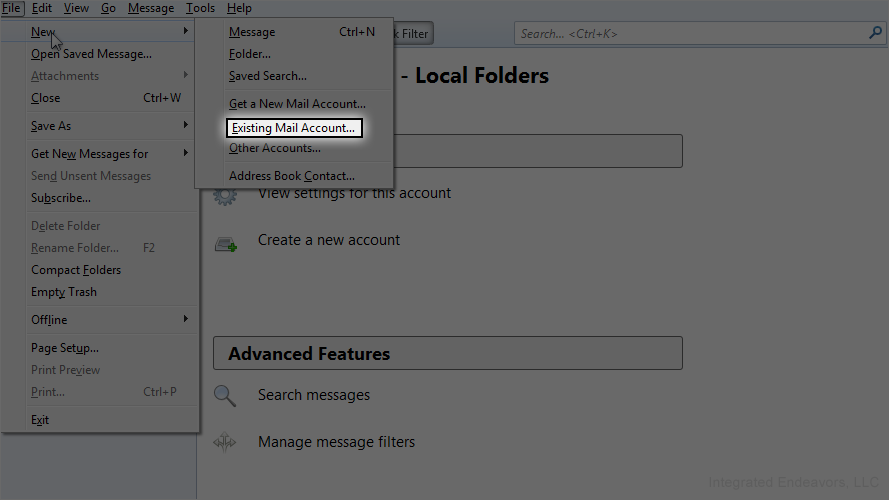Select Empty Trash from the File menu
This screenshot has height=500, width=889.
point(64,292)
